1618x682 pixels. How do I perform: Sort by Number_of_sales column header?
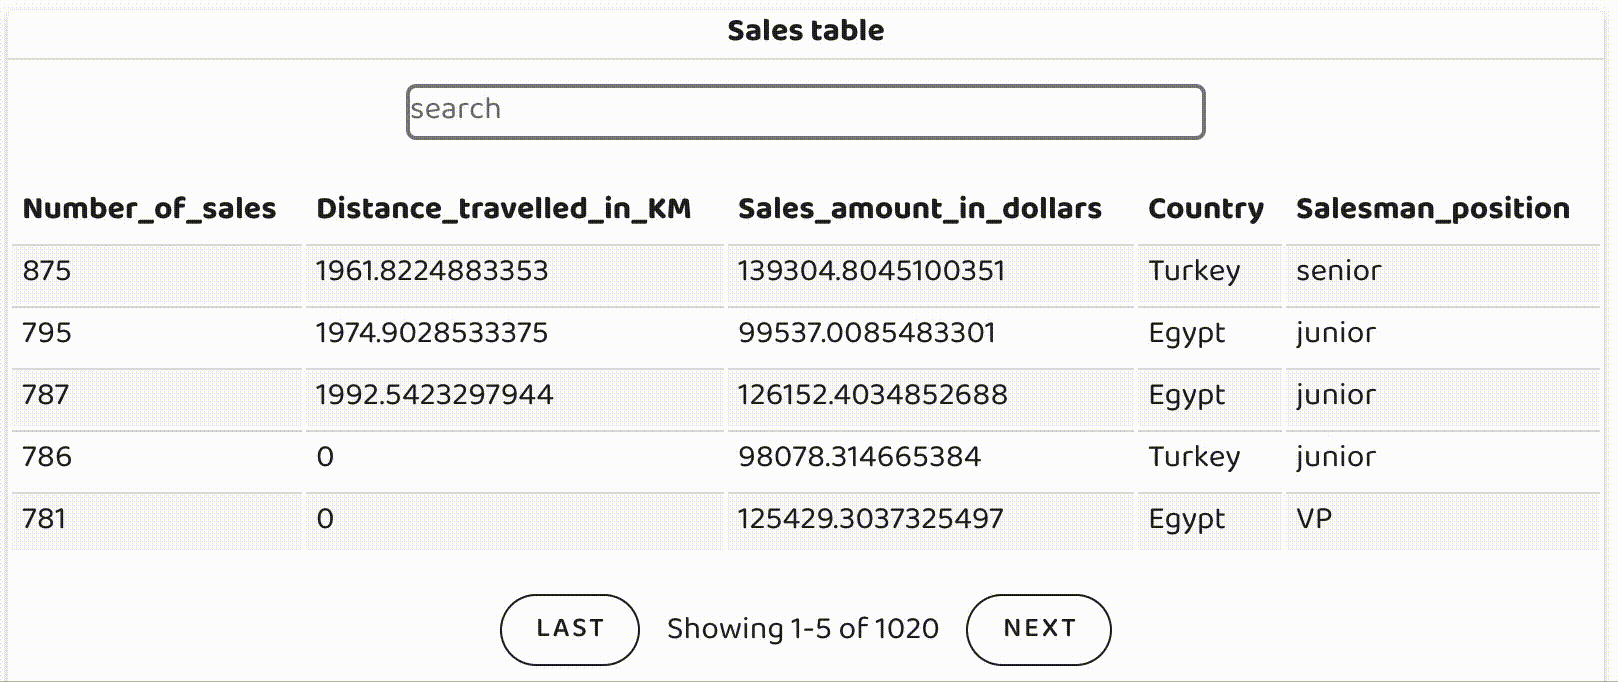point(149,208)
